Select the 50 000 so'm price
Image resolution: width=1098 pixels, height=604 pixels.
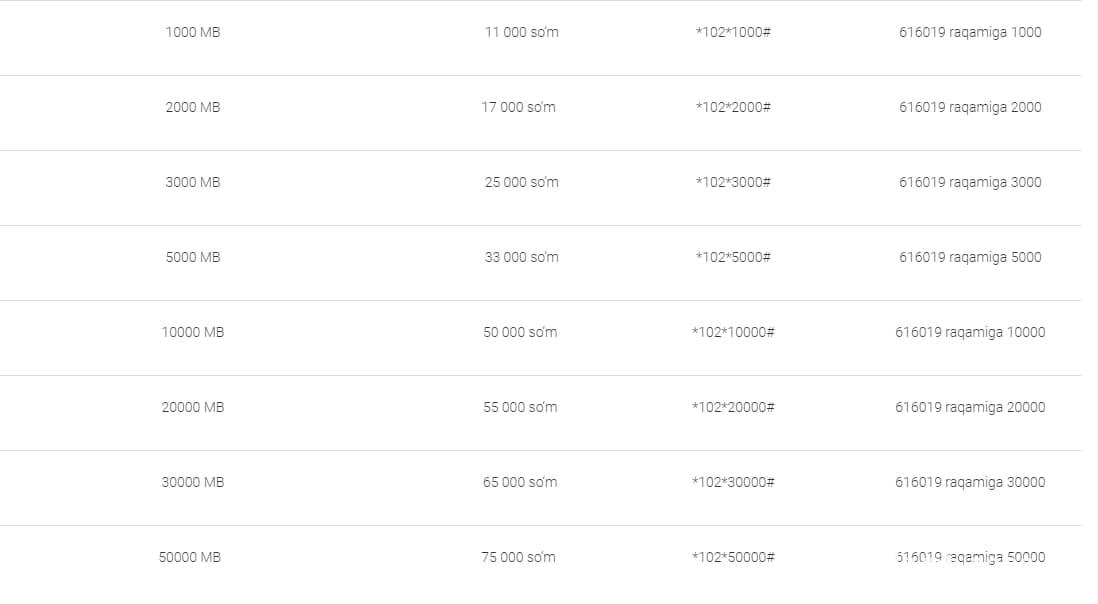[520, 332]
